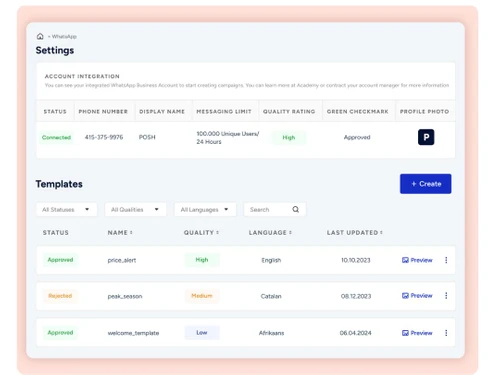Open more options for welcome_template row
500x375 pixels.
pos(446,333)
